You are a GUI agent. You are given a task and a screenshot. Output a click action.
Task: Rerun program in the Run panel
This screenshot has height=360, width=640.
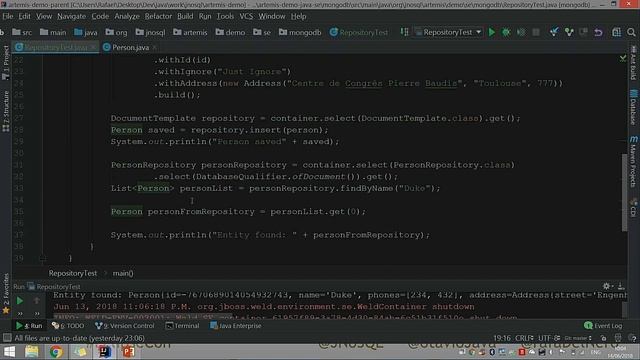click(x=19, y=301)
